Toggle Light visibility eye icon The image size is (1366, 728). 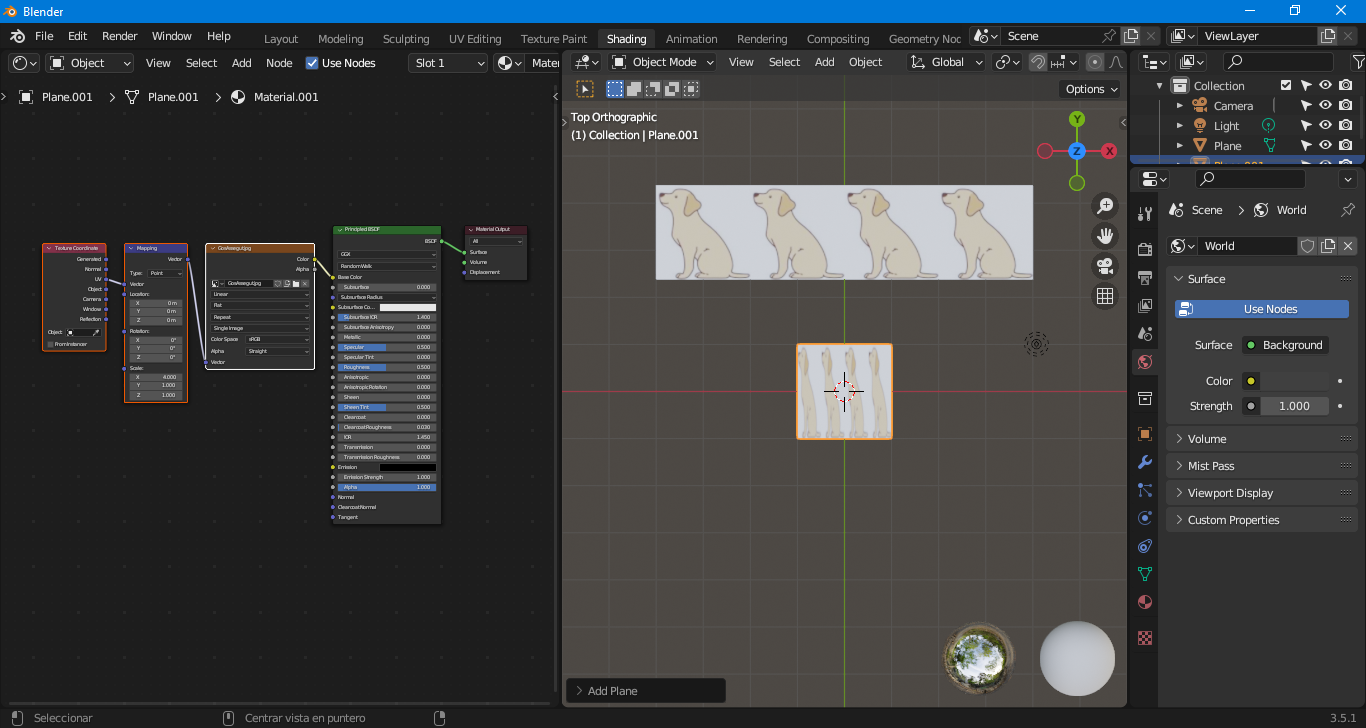(x=1325, y=126)
